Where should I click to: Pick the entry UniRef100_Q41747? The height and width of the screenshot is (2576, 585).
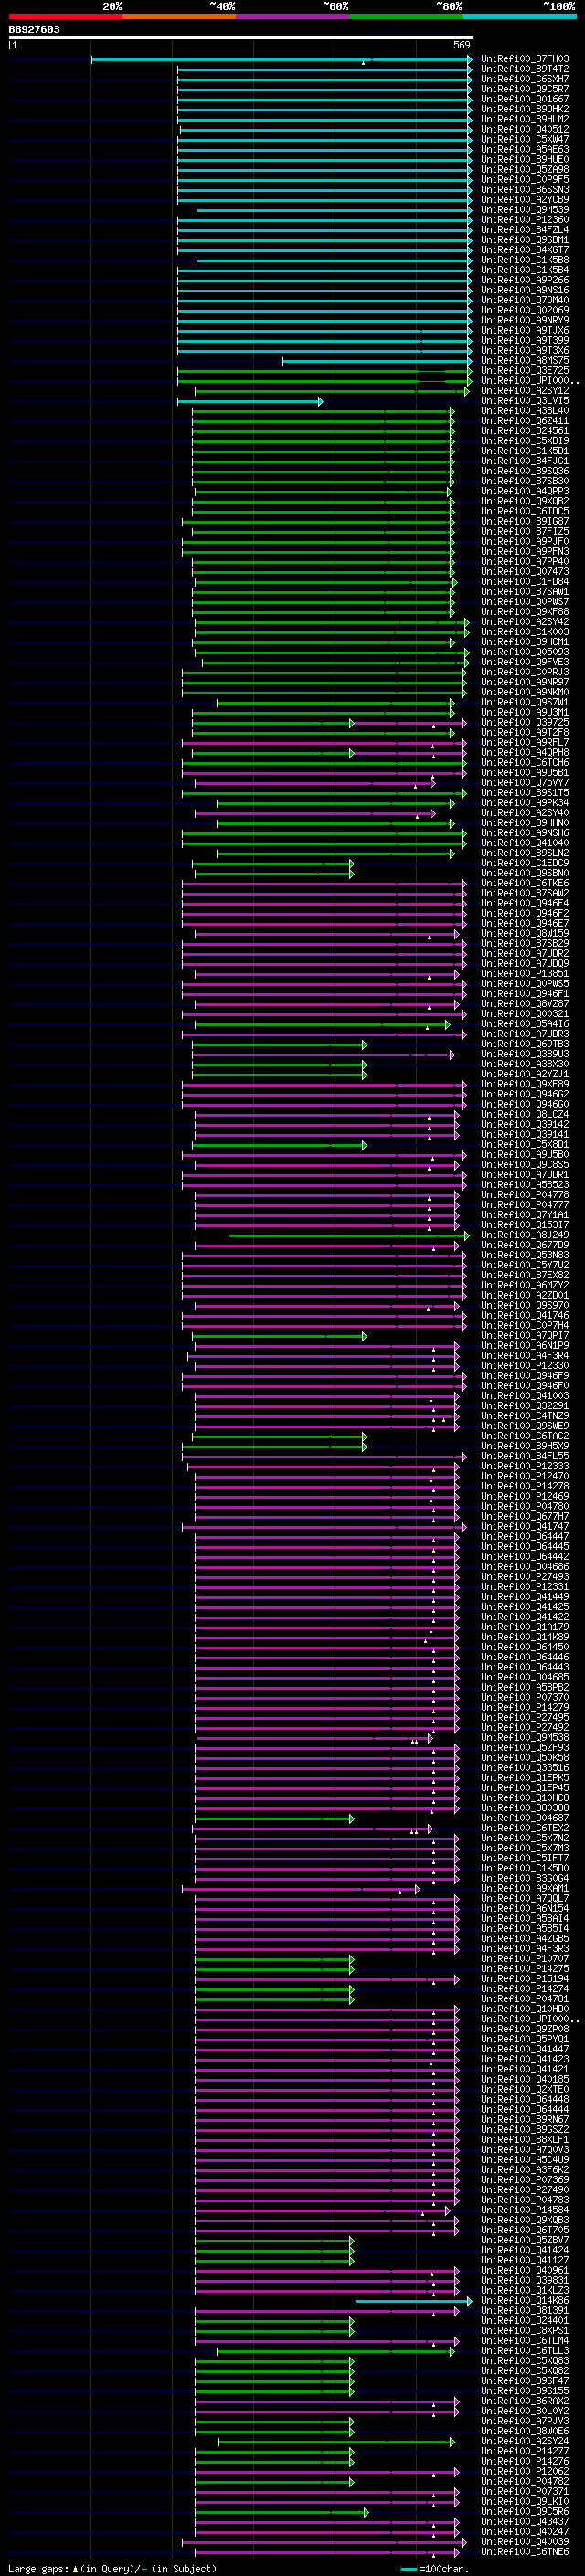click(x=525, y=1526)
